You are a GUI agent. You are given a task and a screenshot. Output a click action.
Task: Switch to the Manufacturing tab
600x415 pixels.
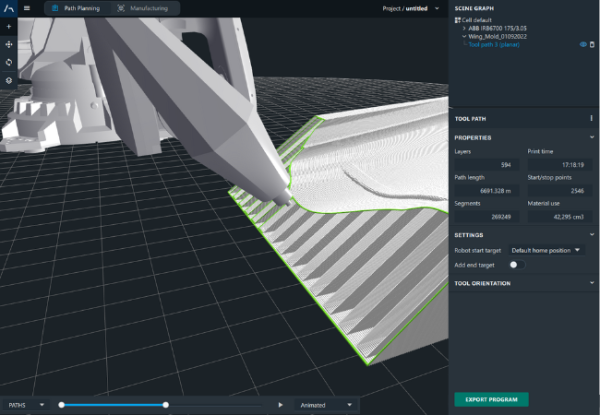click(x=141, y=8)
